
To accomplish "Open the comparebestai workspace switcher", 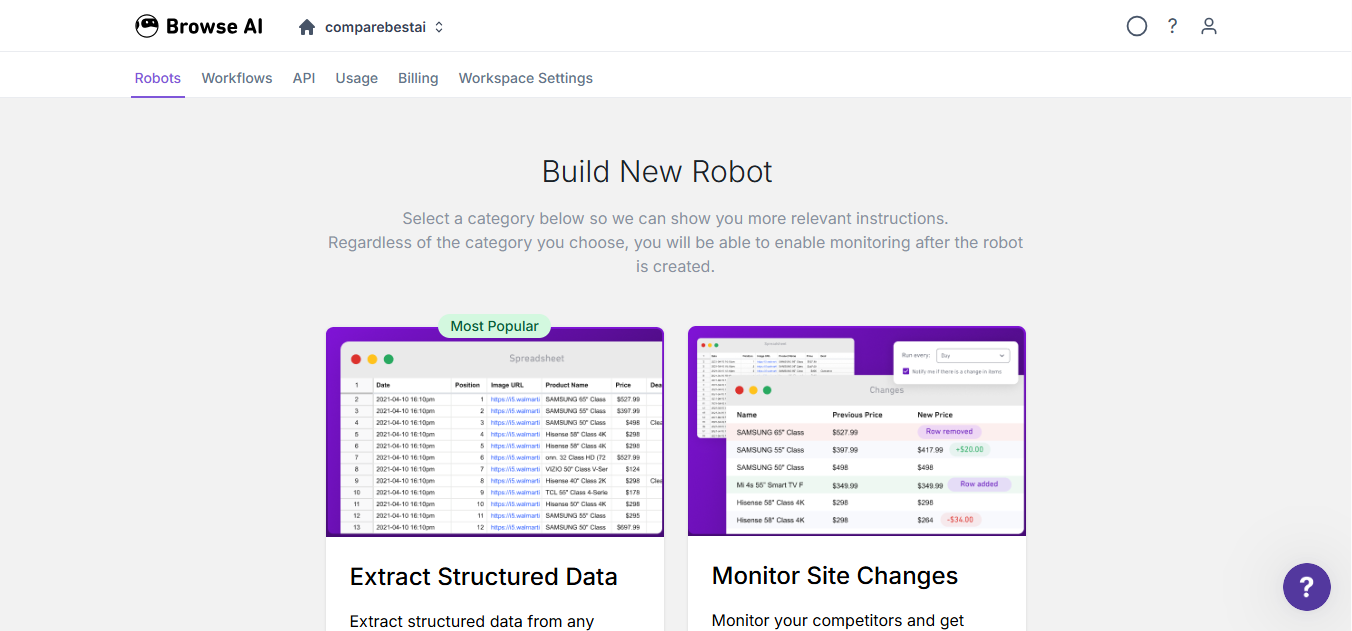I will [x=384, y=27].
